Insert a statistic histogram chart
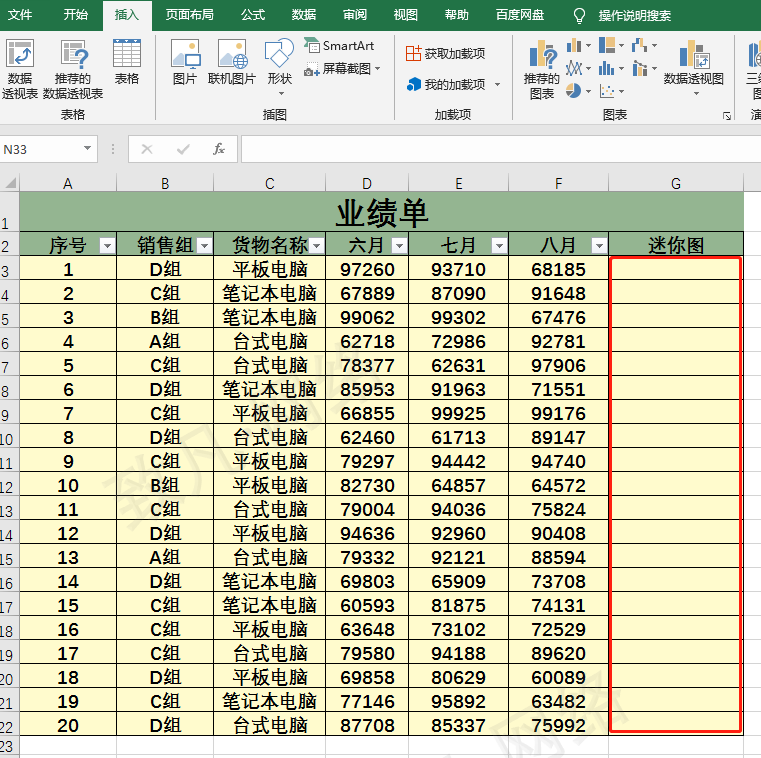This screenshot has width=761, height=758. (611, 68)
